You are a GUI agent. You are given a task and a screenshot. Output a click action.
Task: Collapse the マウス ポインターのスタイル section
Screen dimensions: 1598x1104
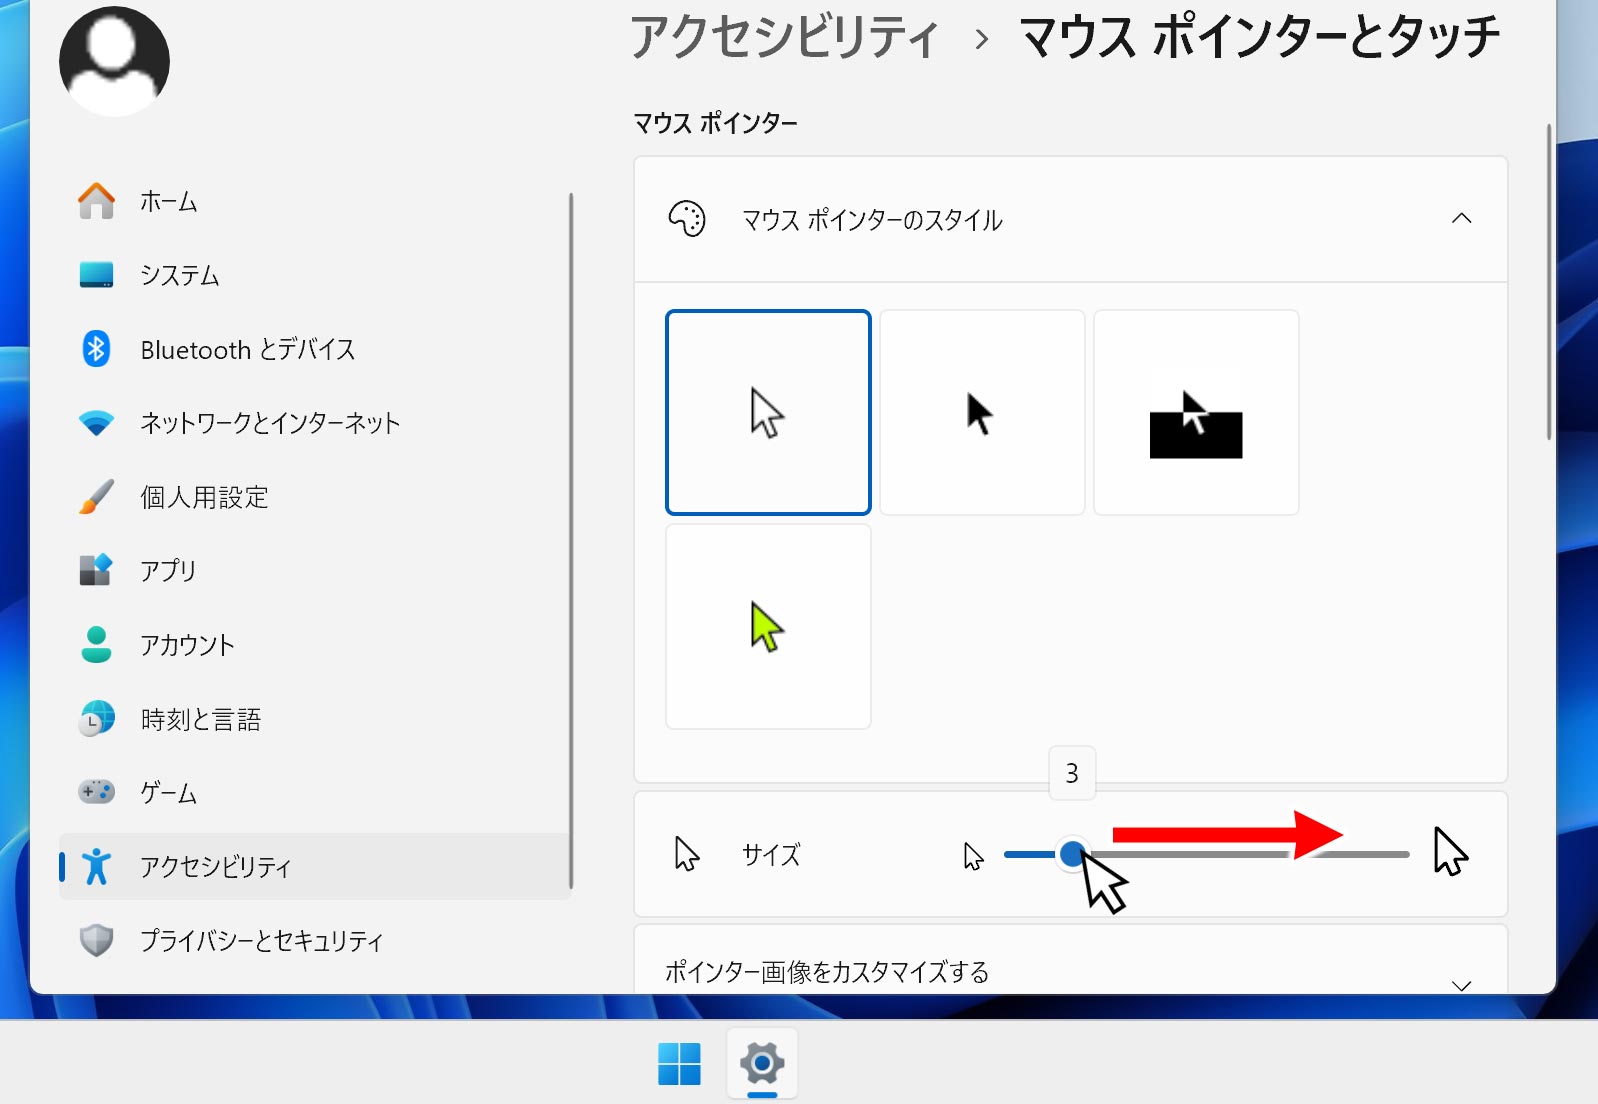pos(1461,219)
